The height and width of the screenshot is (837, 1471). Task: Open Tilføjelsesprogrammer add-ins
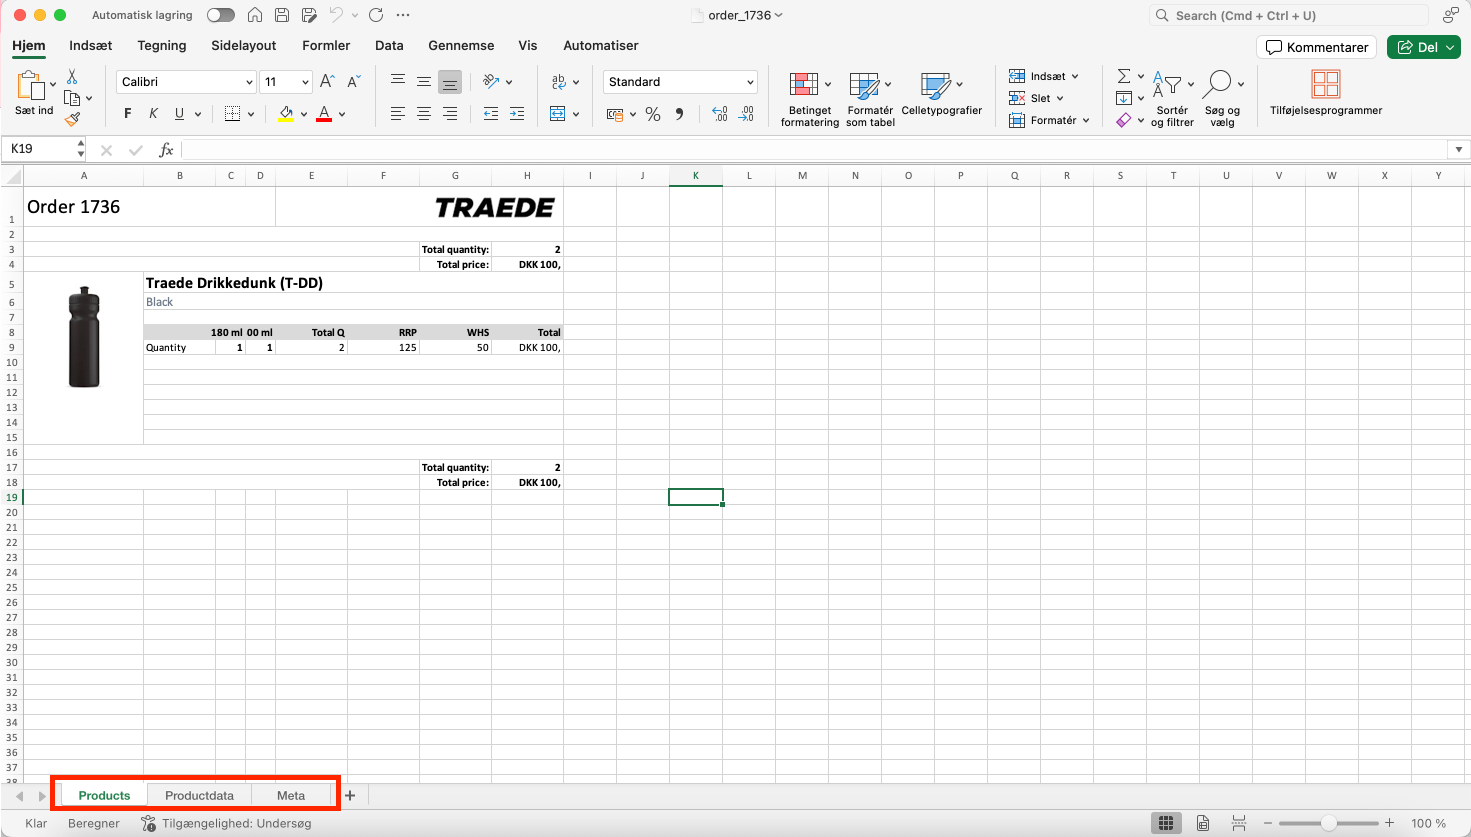1326,93
